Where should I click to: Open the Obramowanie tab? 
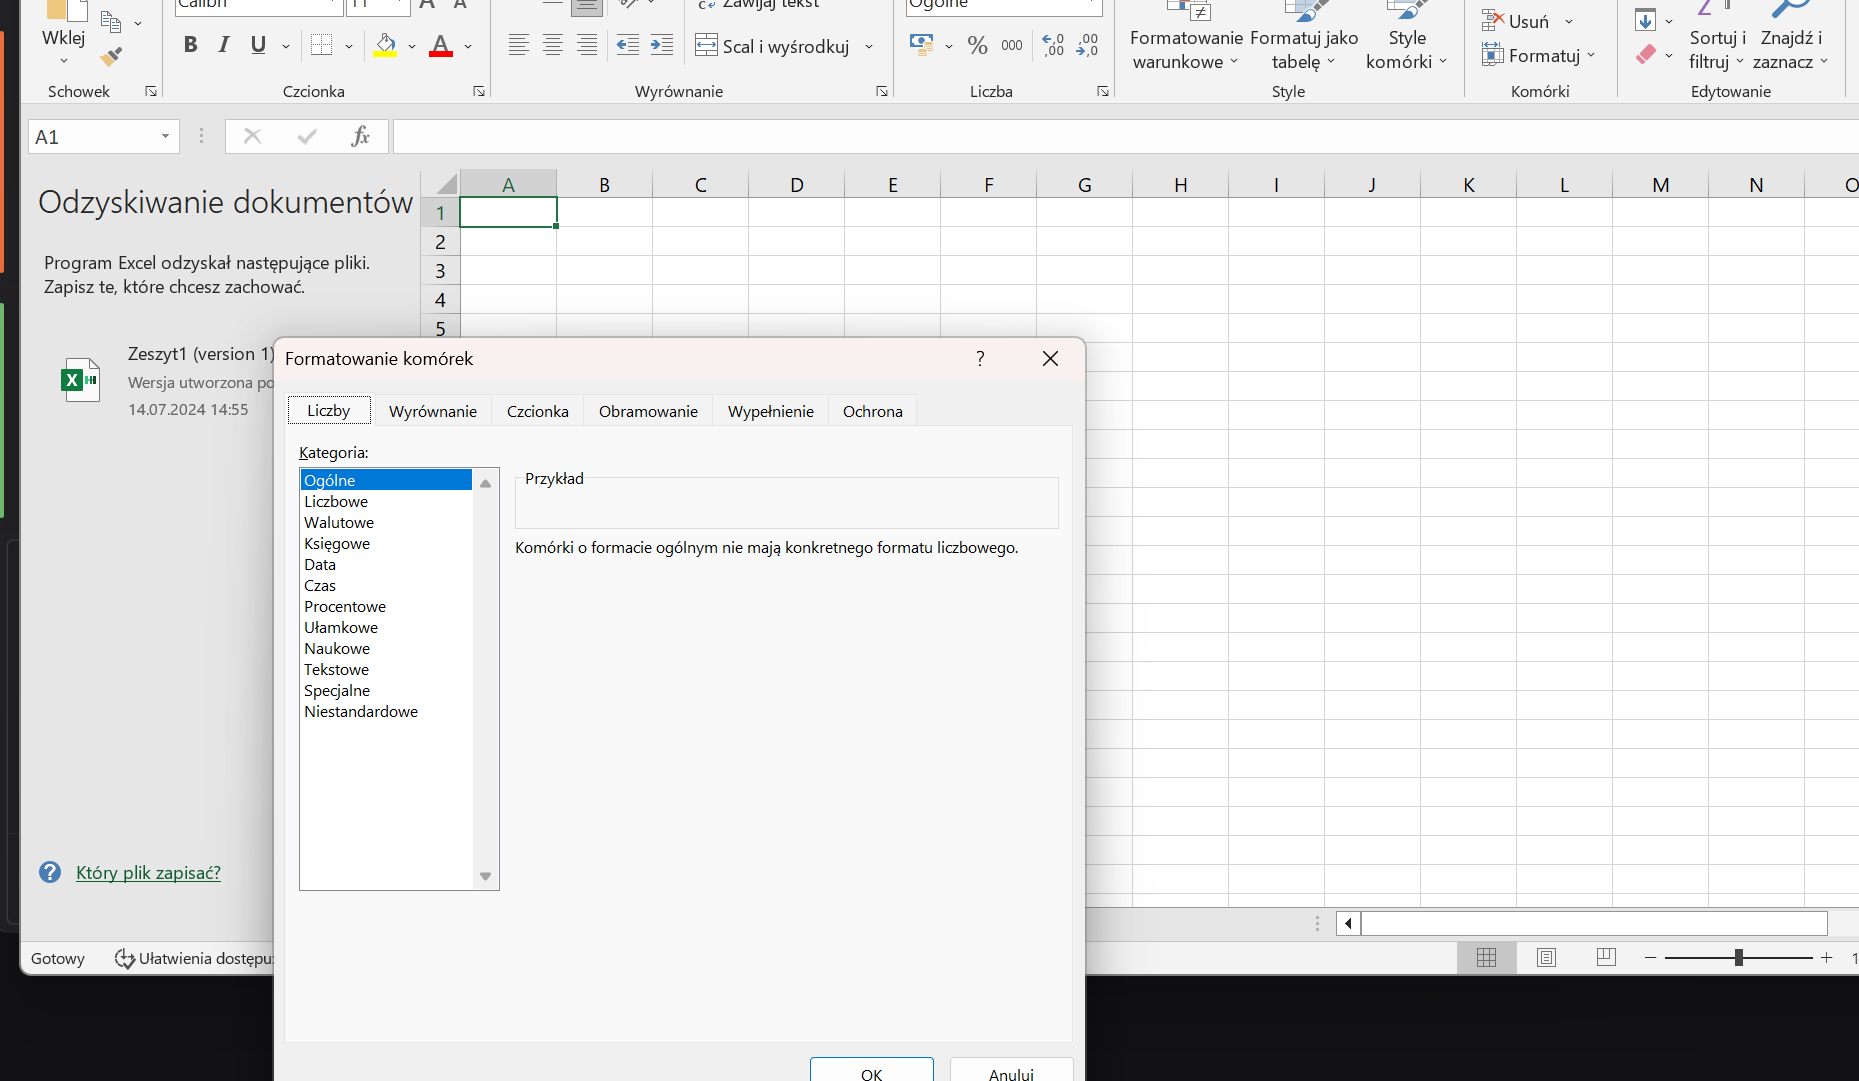(648, 411)
